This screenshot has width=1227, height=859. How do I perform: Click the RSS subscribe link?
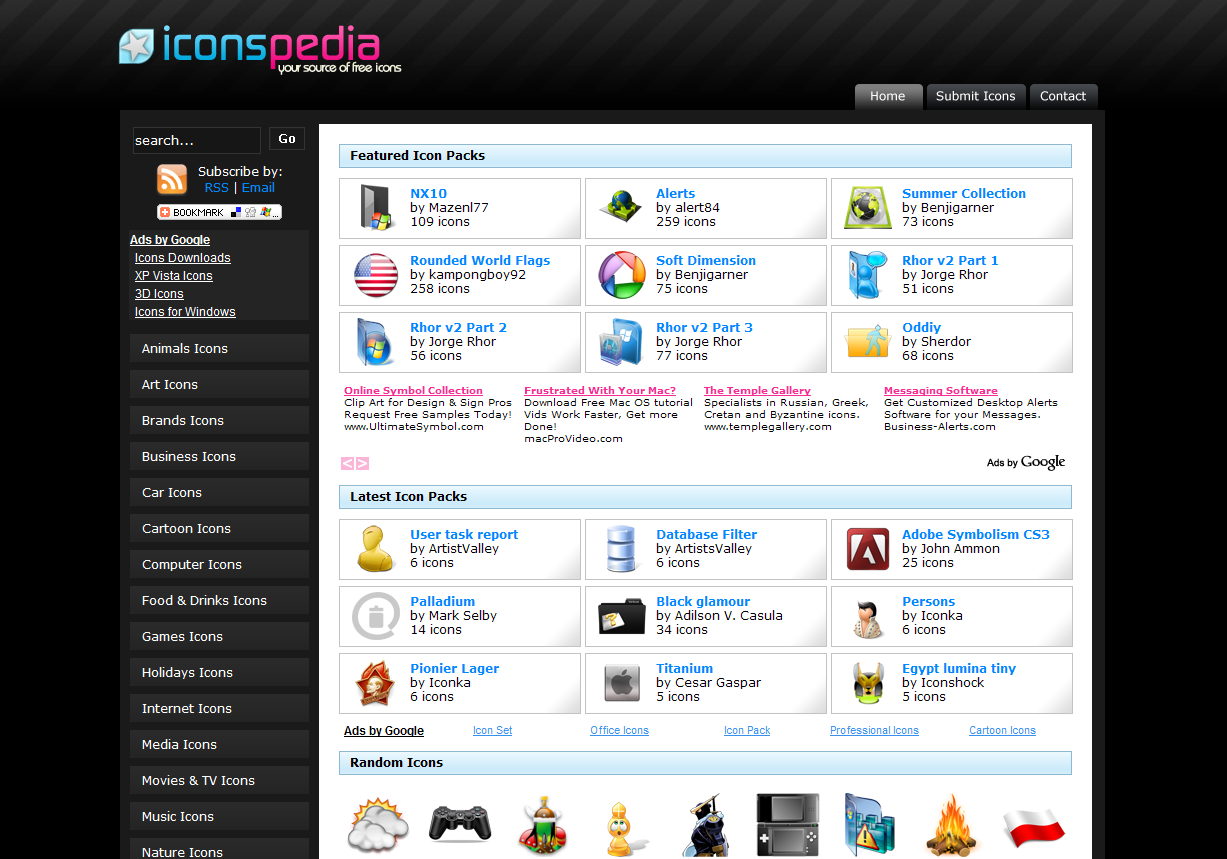pyautogui.click(x=216, y=188)
